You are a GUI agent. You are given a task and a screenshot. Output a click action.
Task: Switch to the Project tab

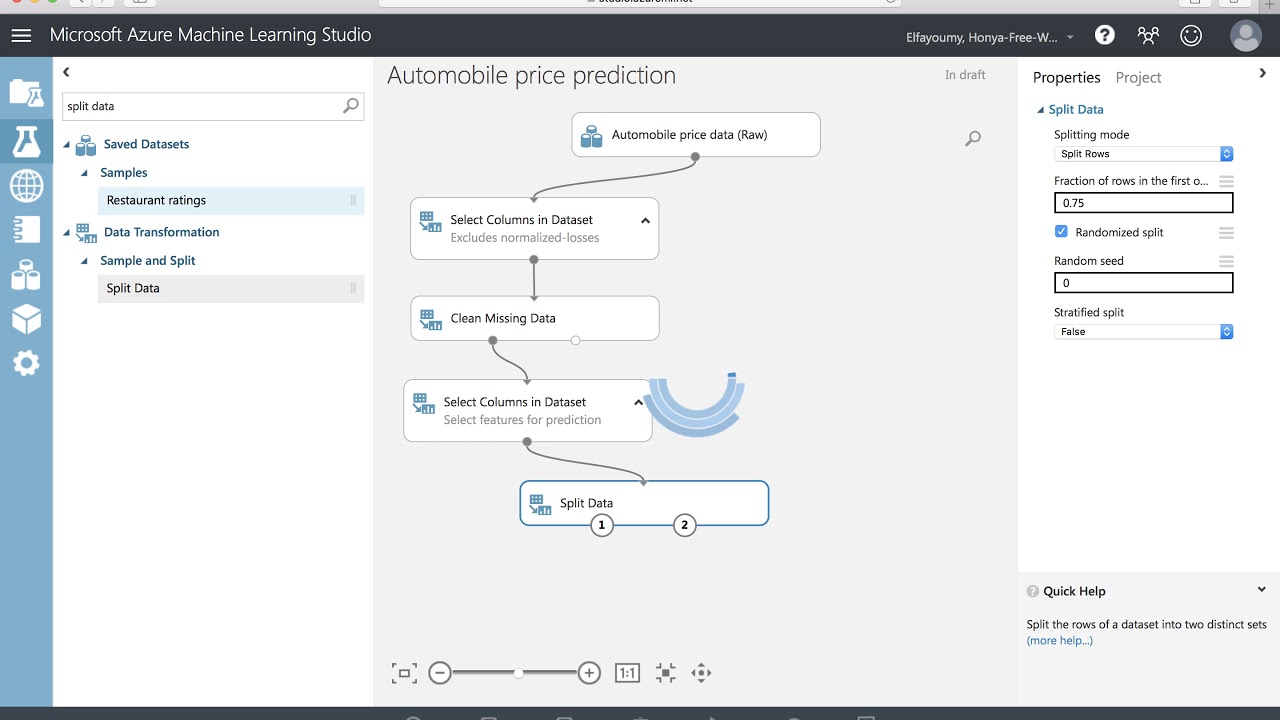tap(1138, 77)
